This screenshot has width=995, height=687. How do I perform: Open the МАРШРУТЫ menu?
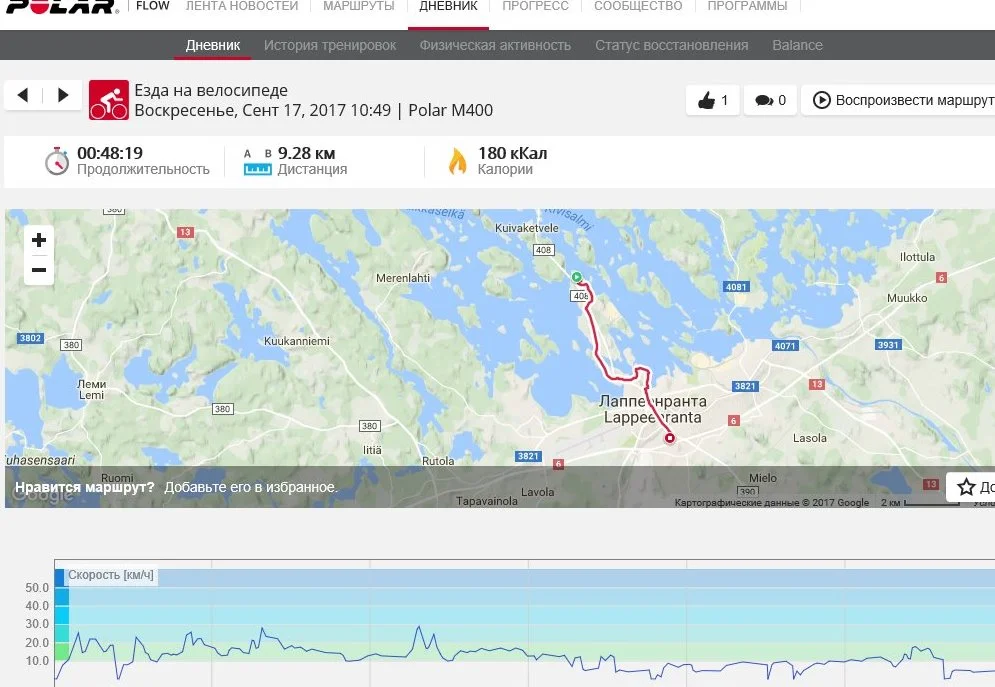coord(359,6)
